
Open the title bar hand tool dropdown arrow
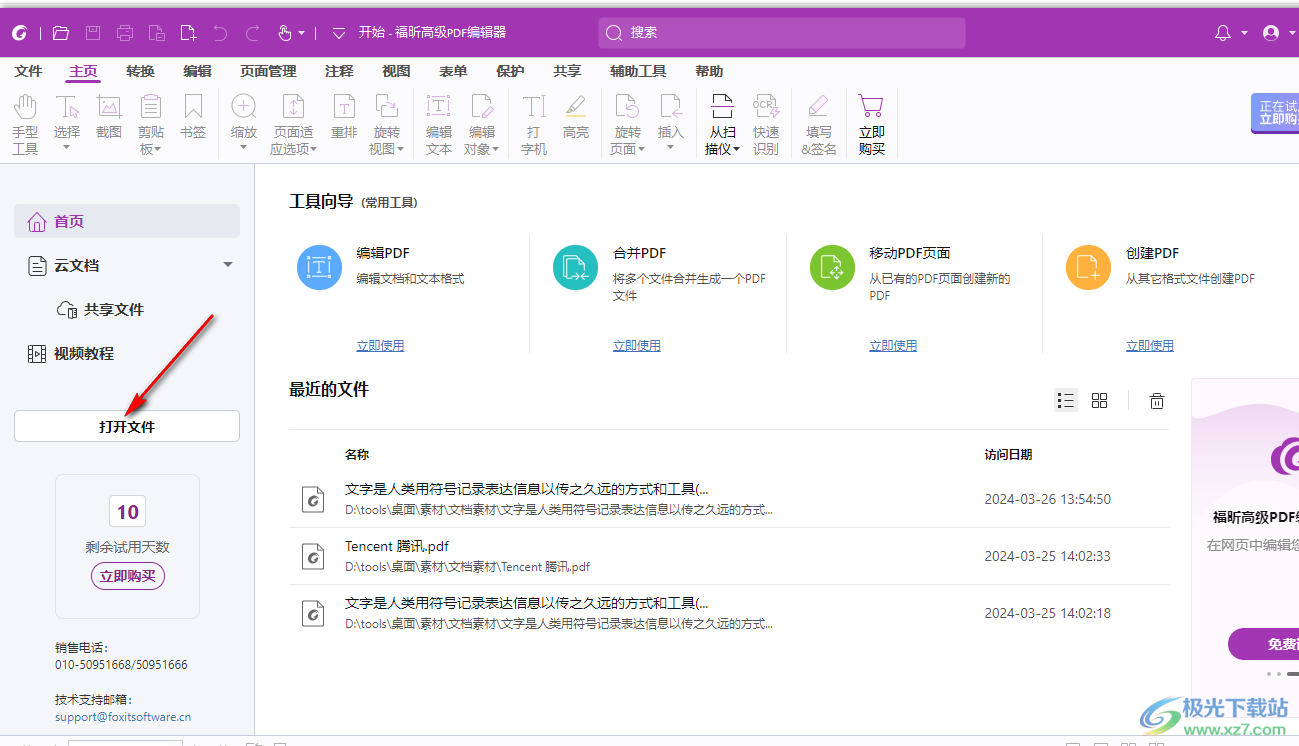coord(301,33)
